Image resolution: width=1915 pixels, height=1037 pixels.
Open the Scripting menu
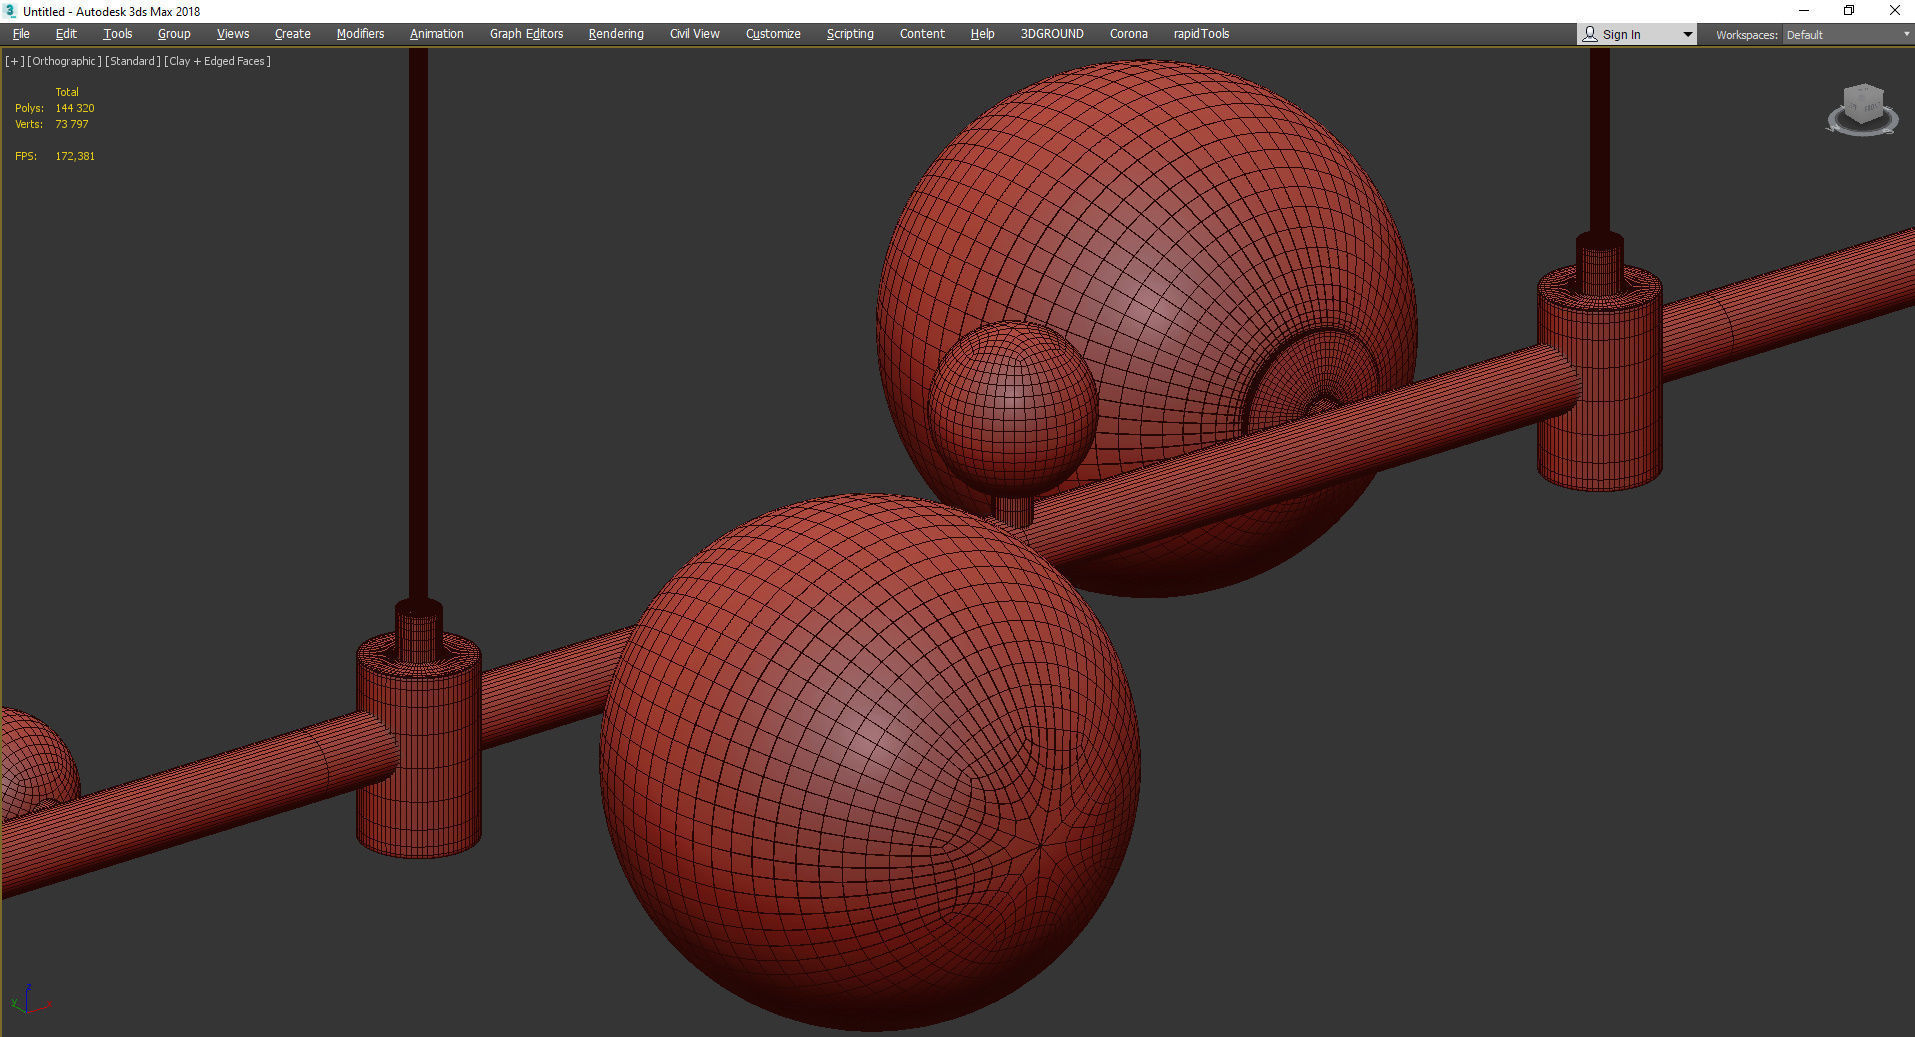point(850,34)
